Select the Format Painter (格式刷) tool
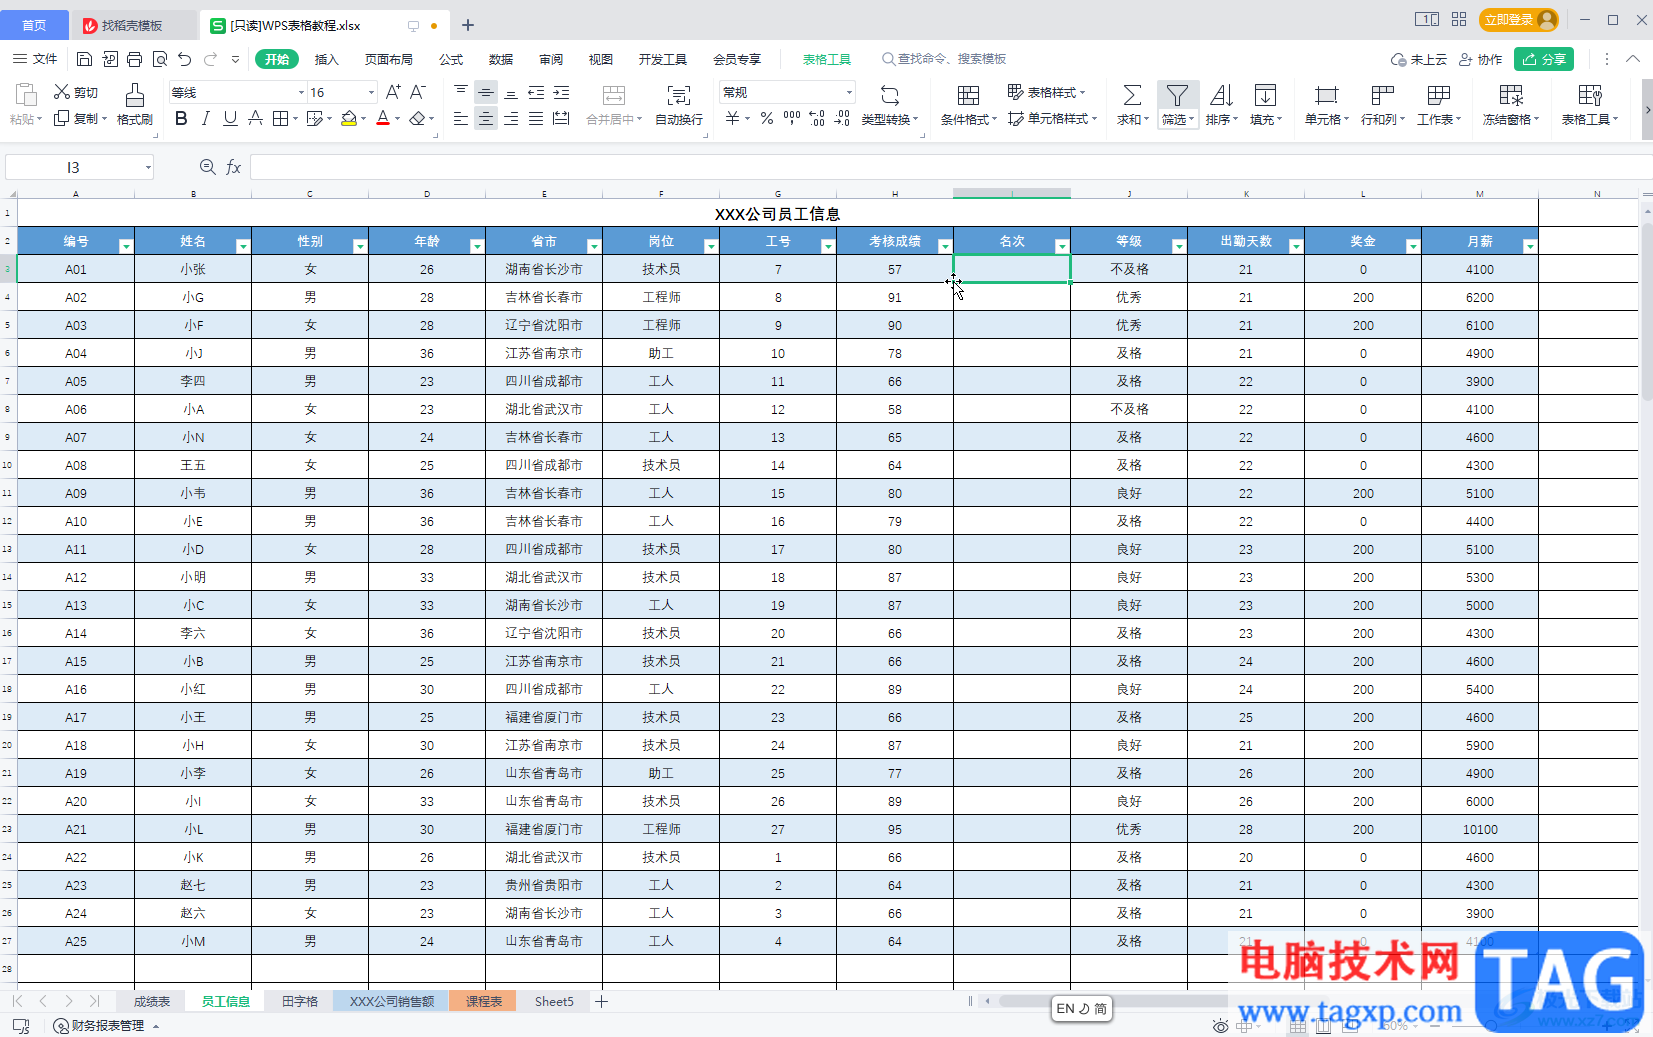This screenshot has height=1037, width=1653. click(135, 105)
